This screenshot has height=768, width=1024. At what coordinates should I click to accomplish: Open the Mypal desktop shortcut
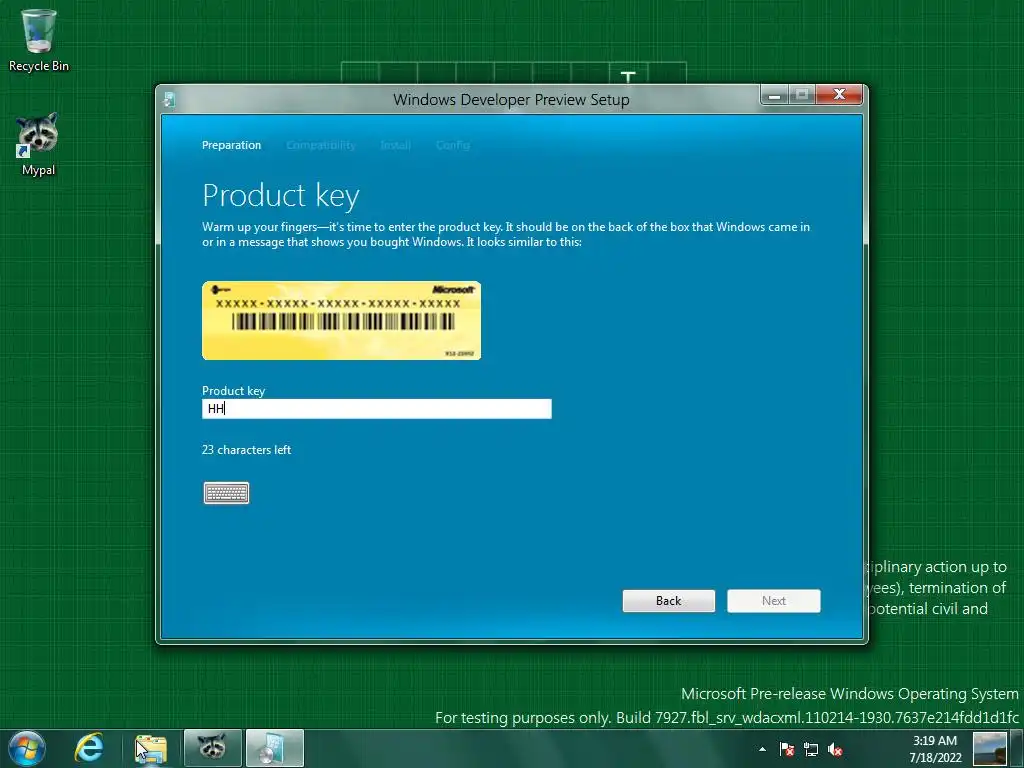click(x=39, y=144)
